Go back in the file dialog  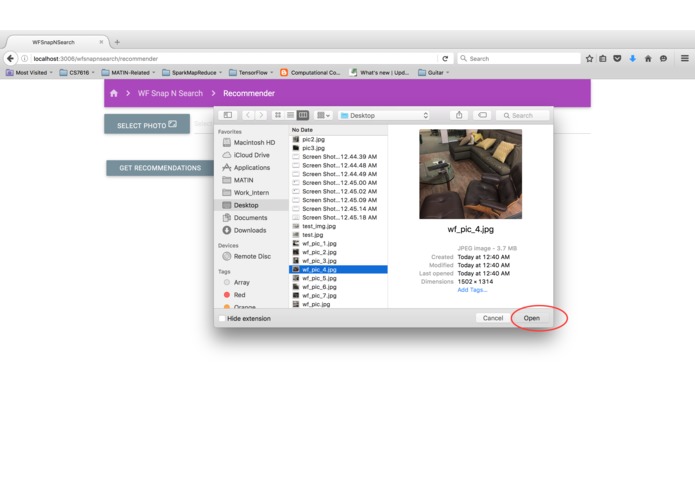248,115
